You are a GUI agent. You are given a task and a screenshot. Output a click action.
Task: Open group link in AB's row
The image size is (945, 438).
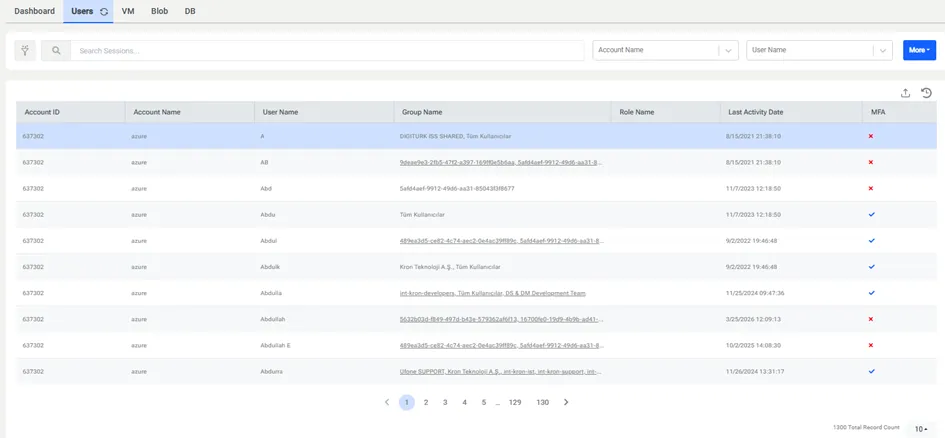(x=501, y=163)
